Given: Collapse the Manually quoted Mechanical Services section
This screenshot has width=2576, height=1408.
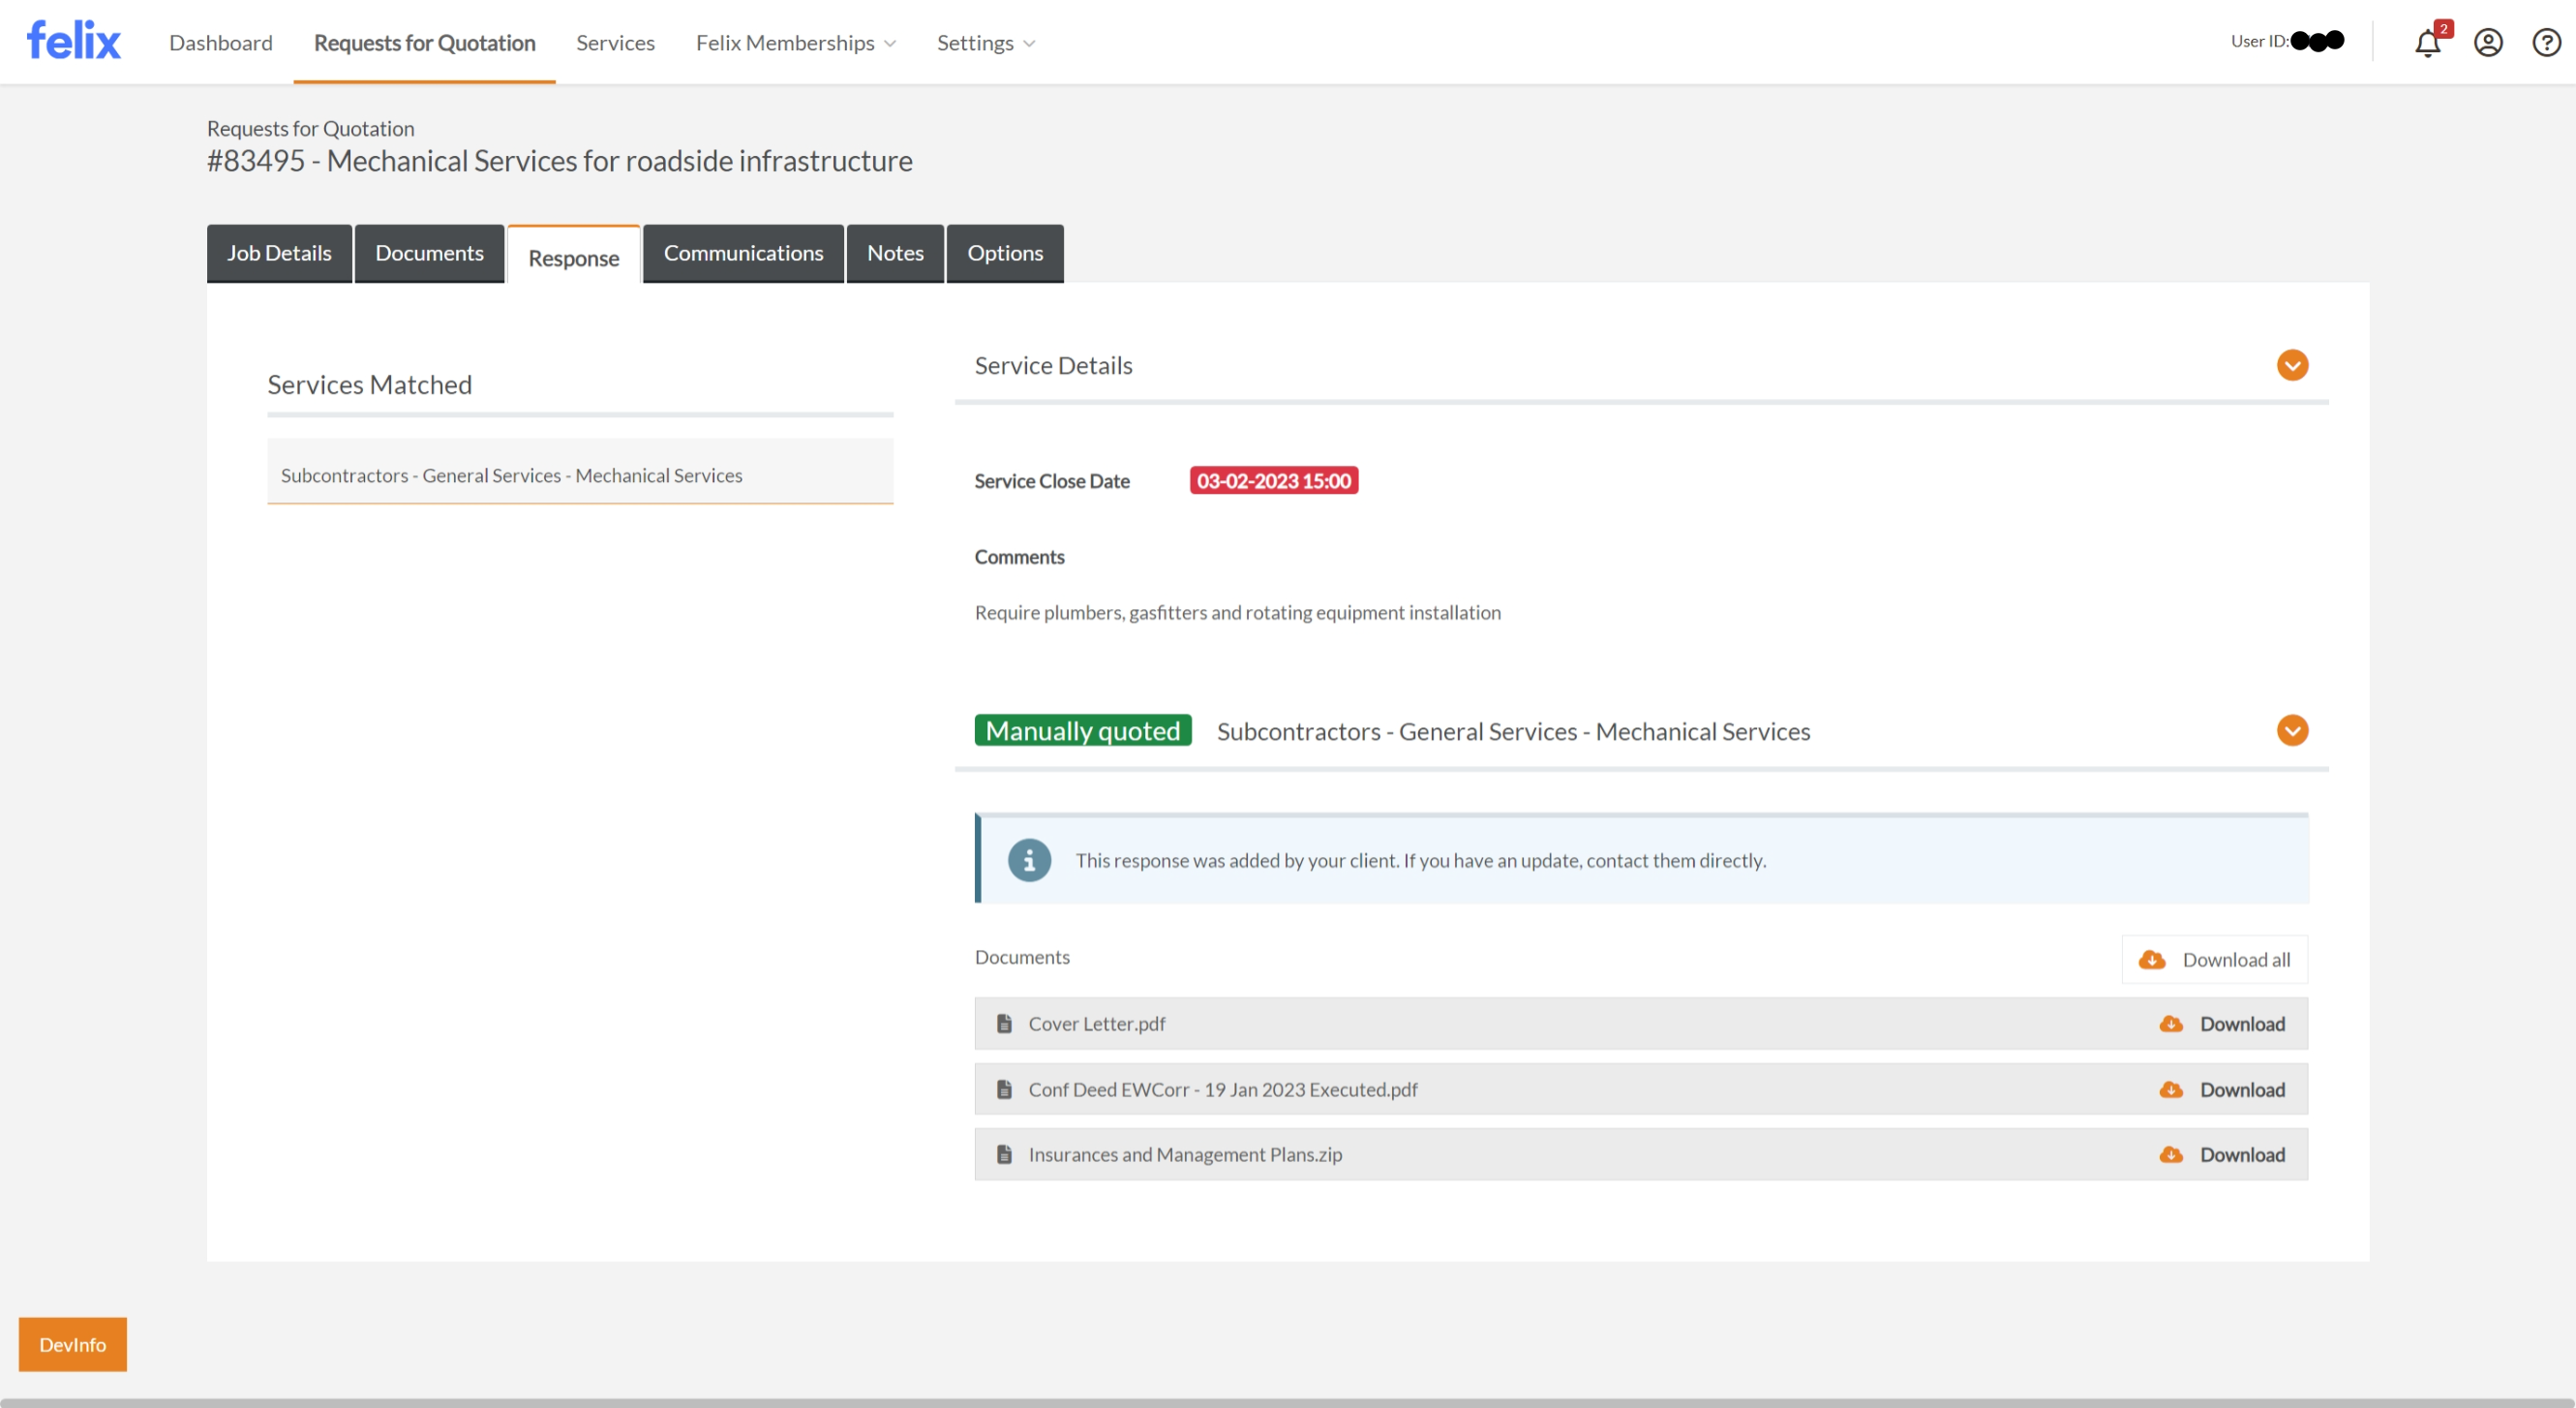Looking at the screenshot, I should coord(2292,731).
